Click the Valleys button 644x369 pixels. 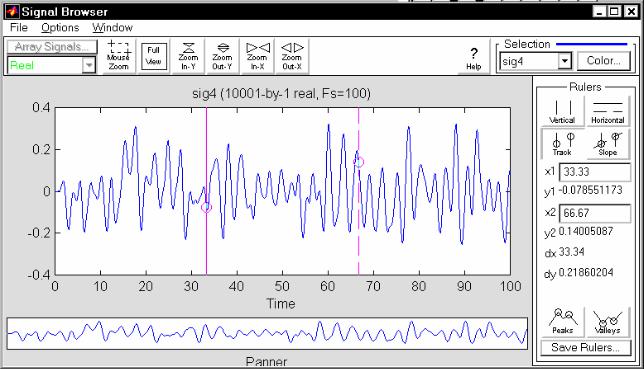point(607,321)
